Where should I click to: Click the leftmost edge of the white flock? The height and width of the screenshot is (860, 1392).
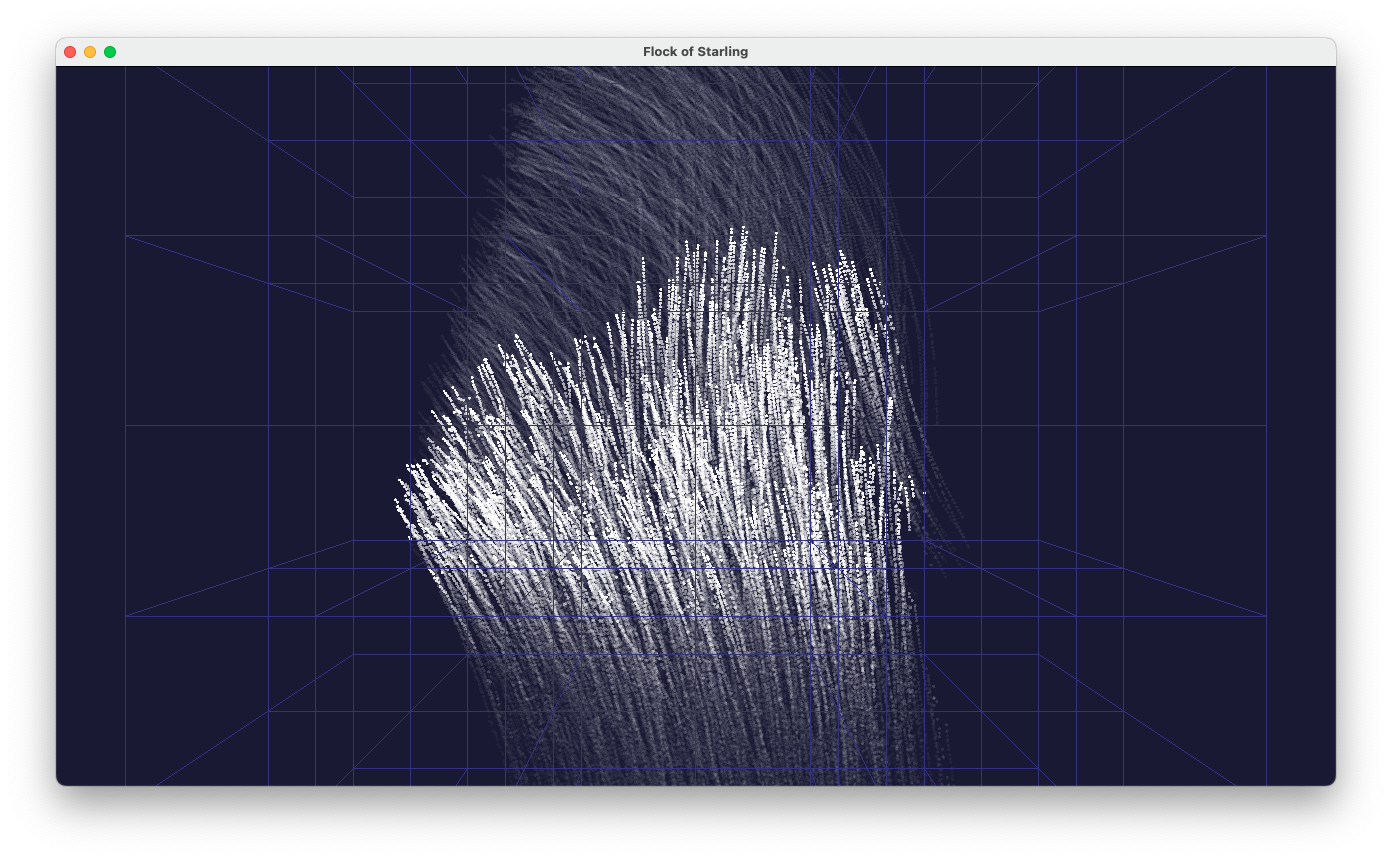398,500
